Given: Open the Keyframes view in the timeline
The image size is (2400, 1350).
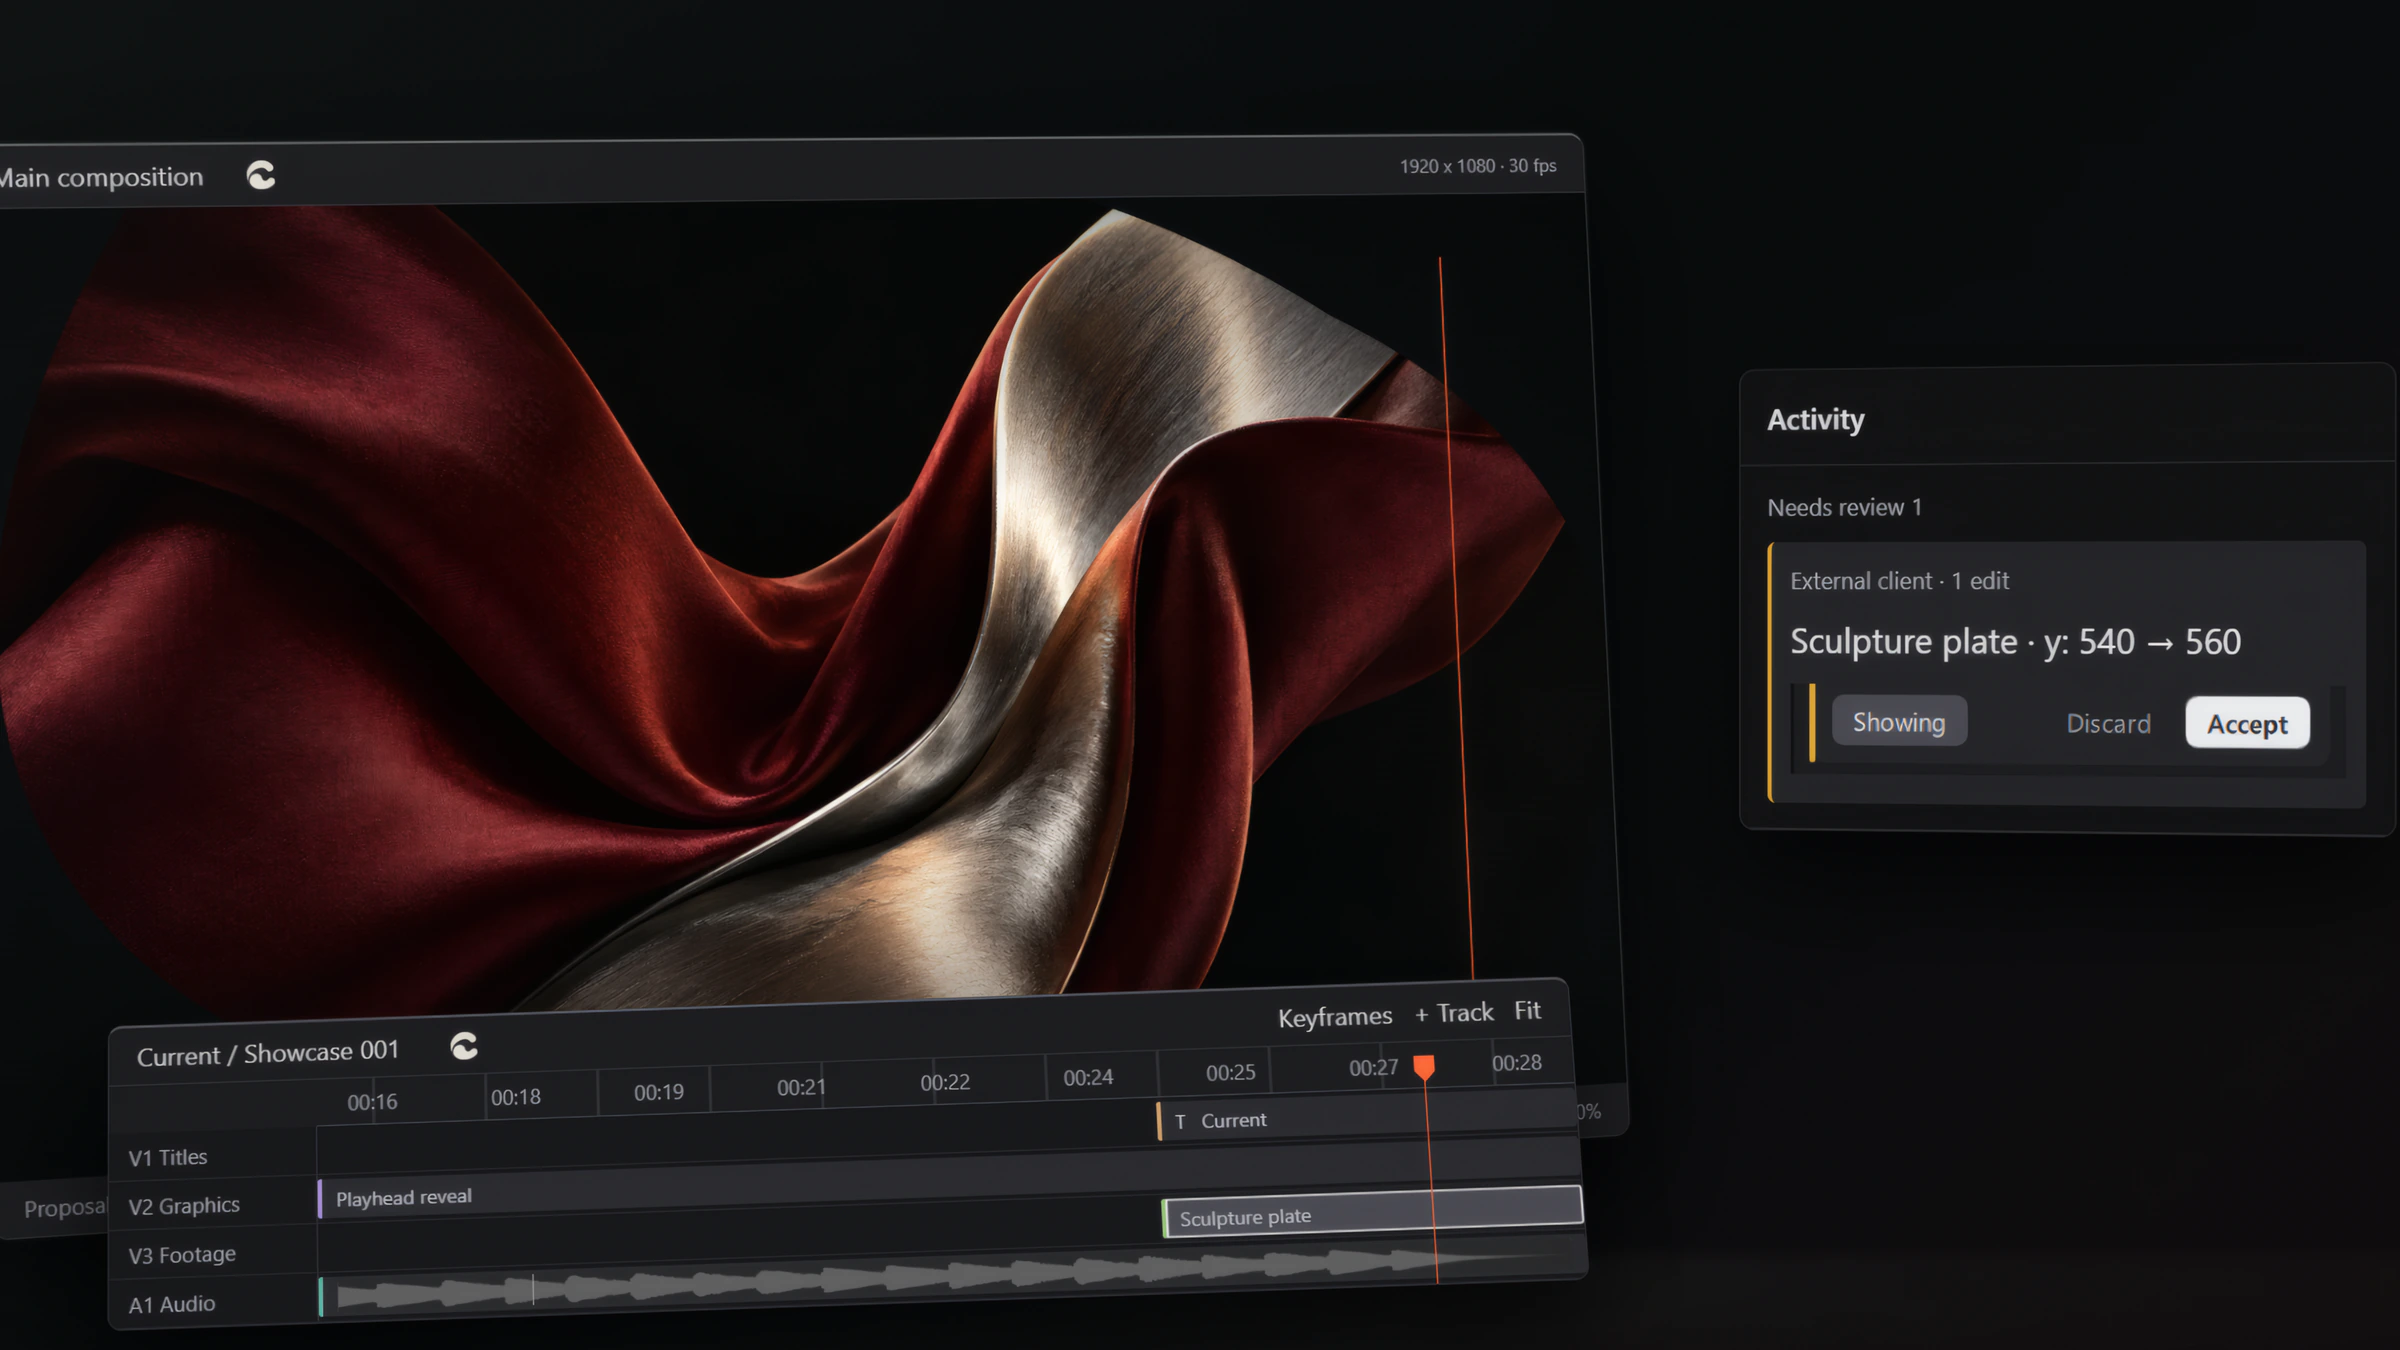Looking at the screenshot, I should point(1335,1017).
